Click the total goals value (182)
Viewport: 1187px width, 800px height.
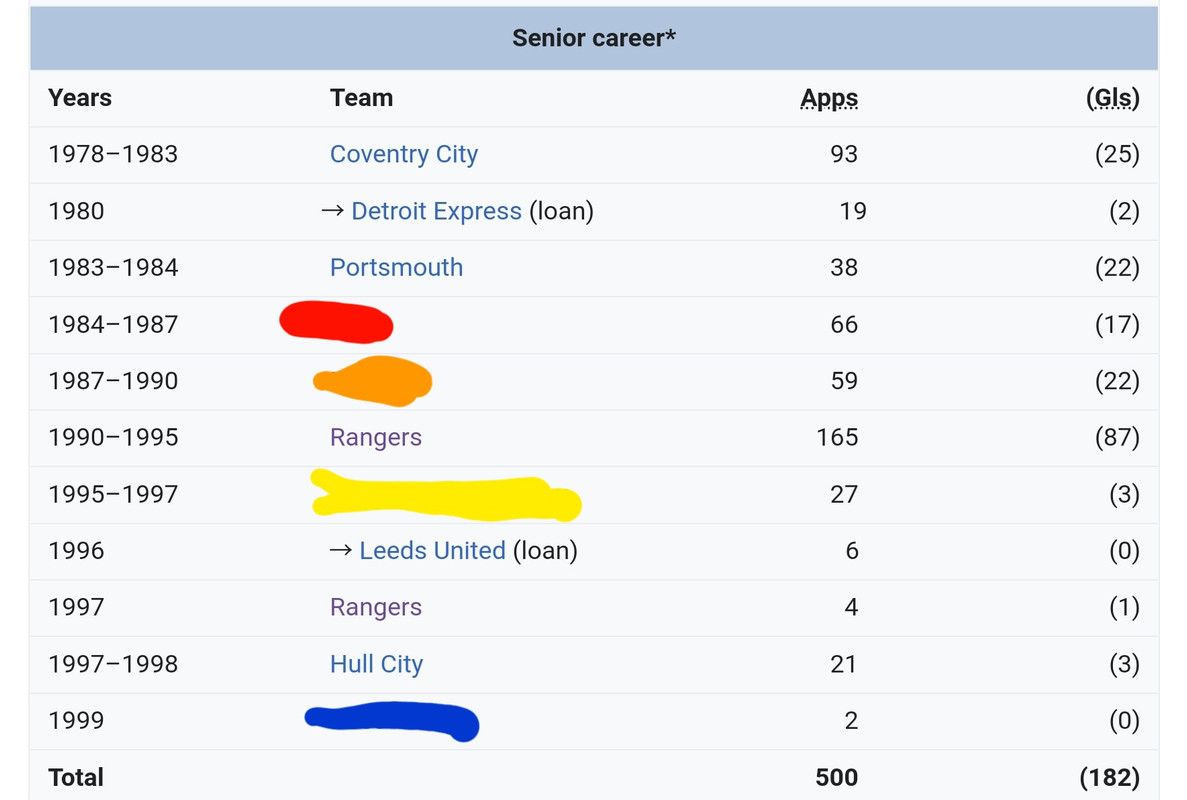pos(1110,777)
